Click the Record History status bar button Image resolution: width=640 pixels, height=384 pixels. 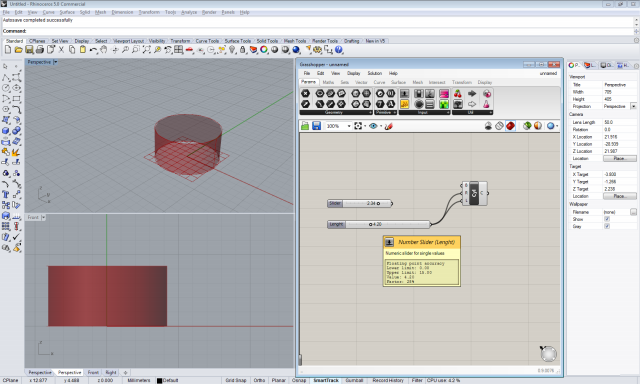[388, 380]
